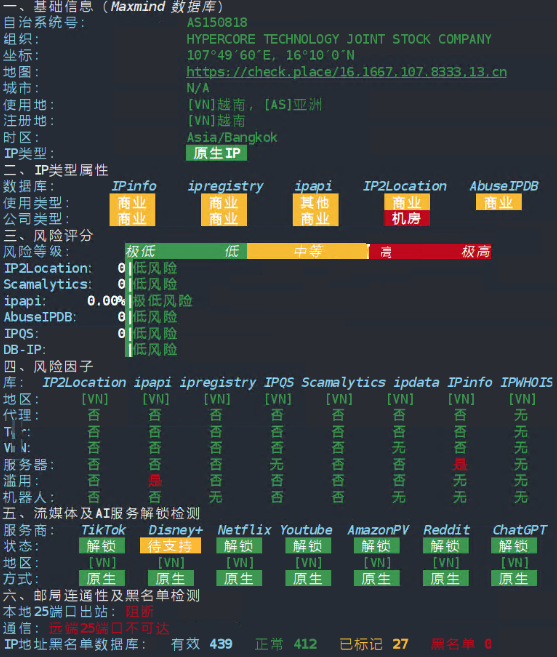Click the TikTok service header

pos(103,530)
